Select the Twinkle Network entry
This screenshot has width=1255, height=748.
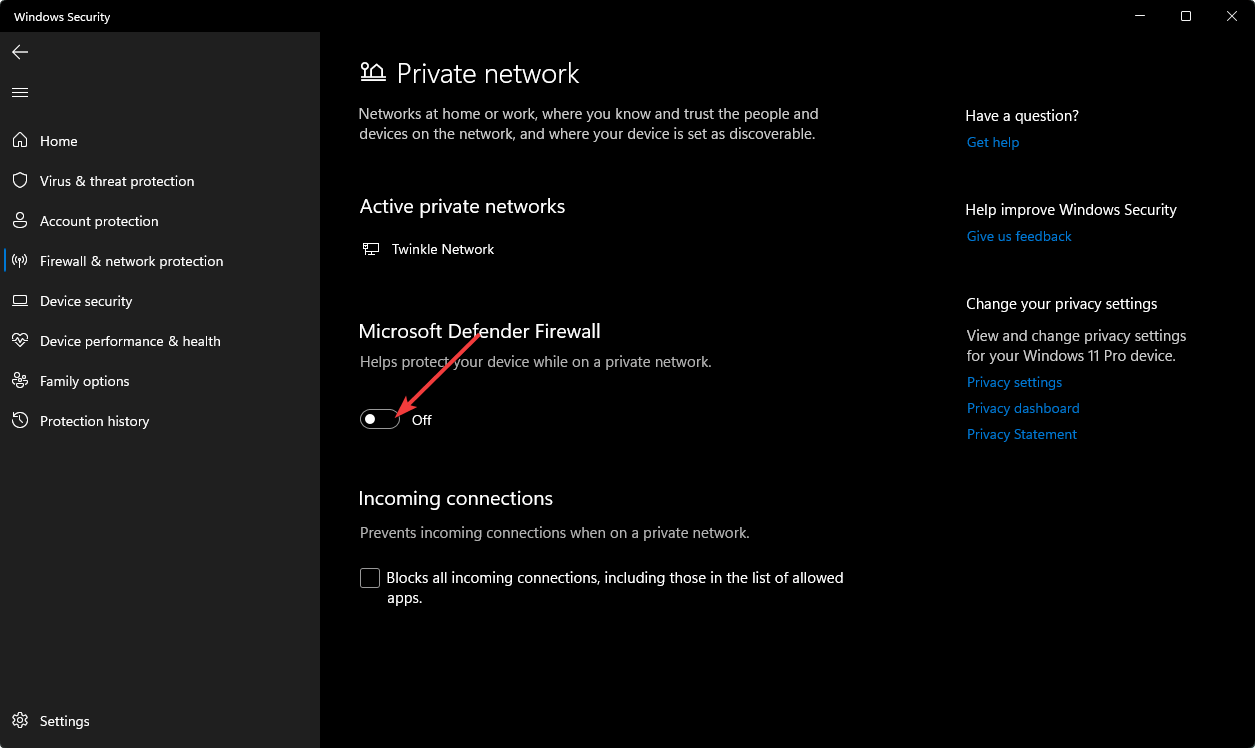(442, 249)
